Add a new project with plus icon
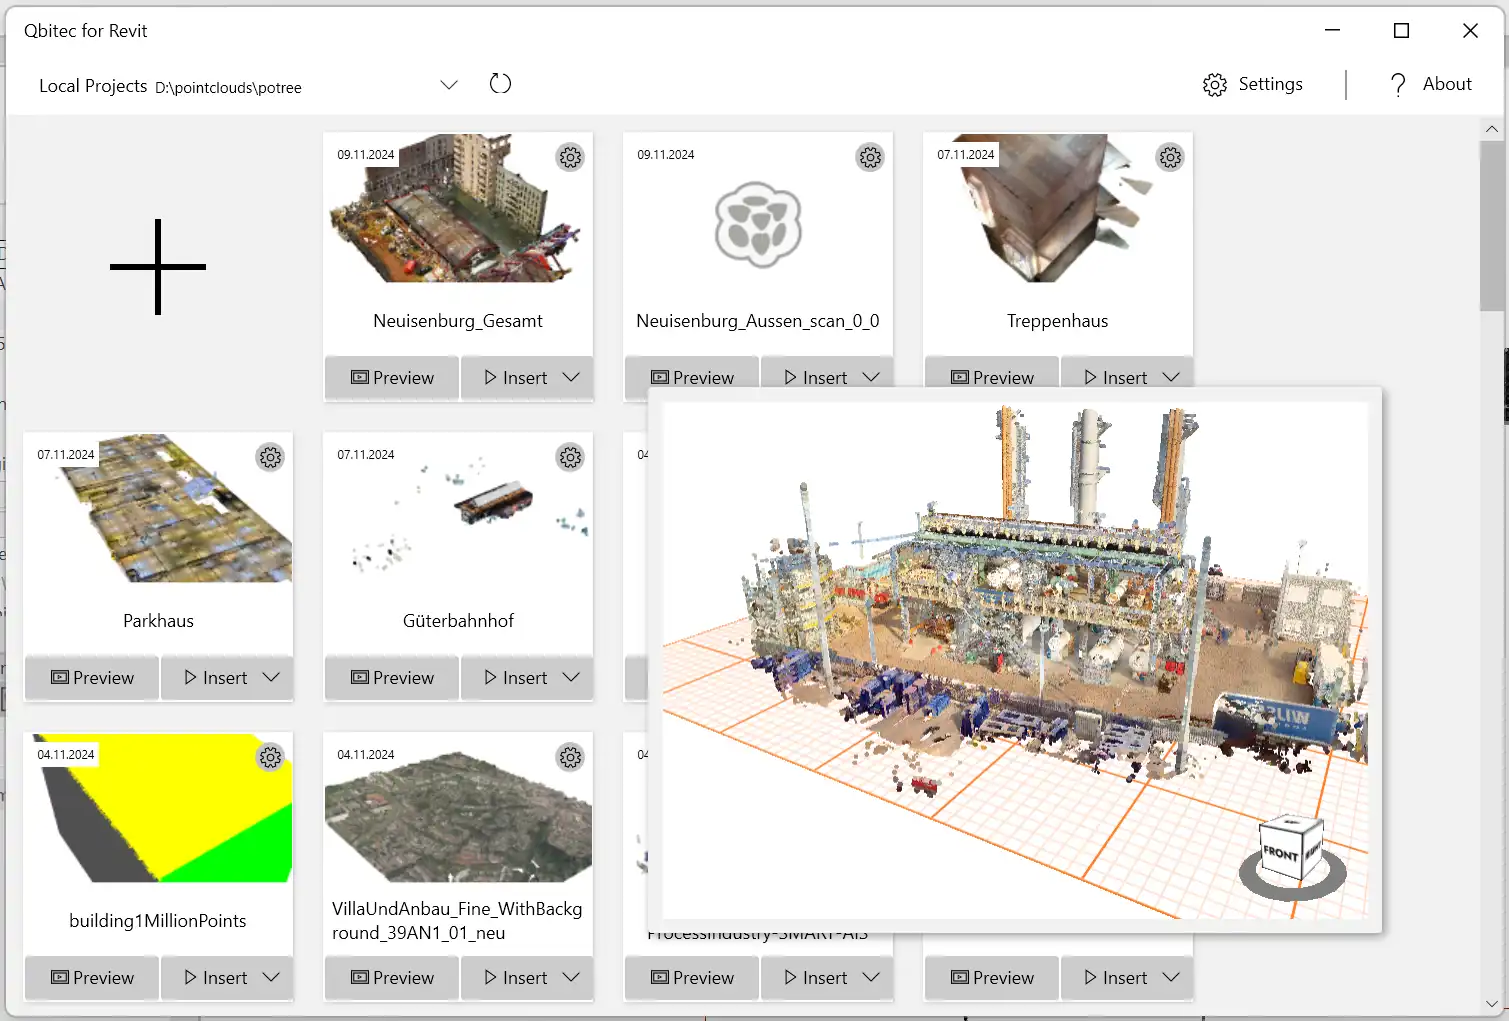Screen dimensions: 1509x1021 (158, 267)
